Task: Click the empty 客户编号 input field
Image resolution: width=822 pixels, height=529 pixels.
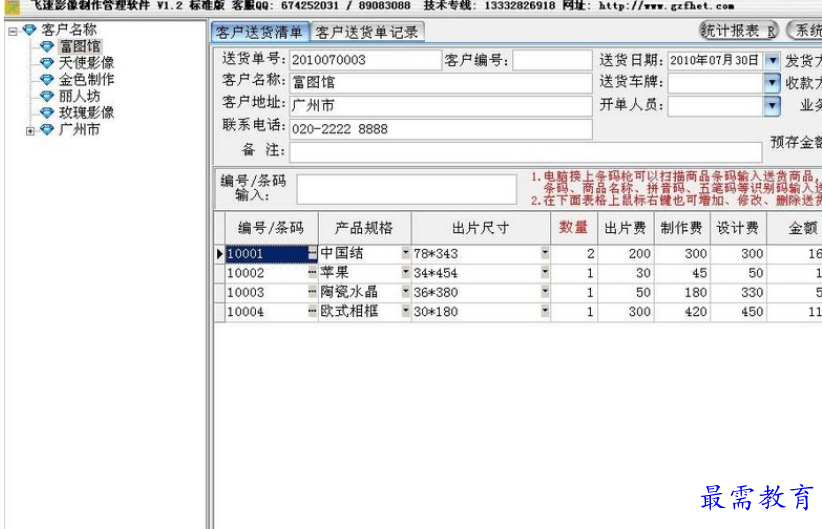Action: point(552,60)
